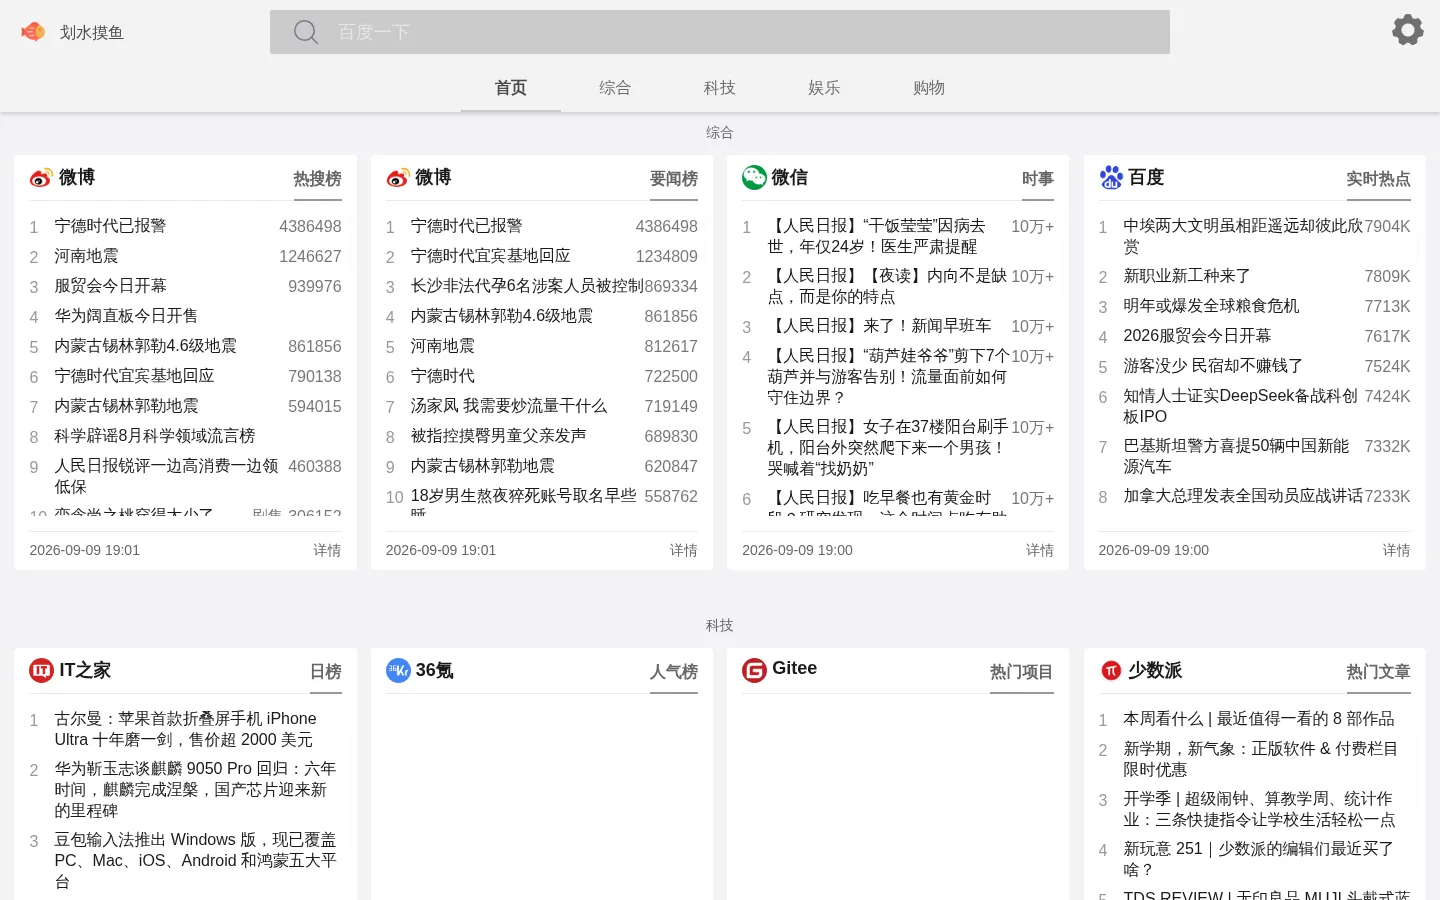Open 汤家凤 我需要炒流量干什么 item
Image resolution: width=1440 pixels, height=900 pixels.
click(x=509, y=406)
